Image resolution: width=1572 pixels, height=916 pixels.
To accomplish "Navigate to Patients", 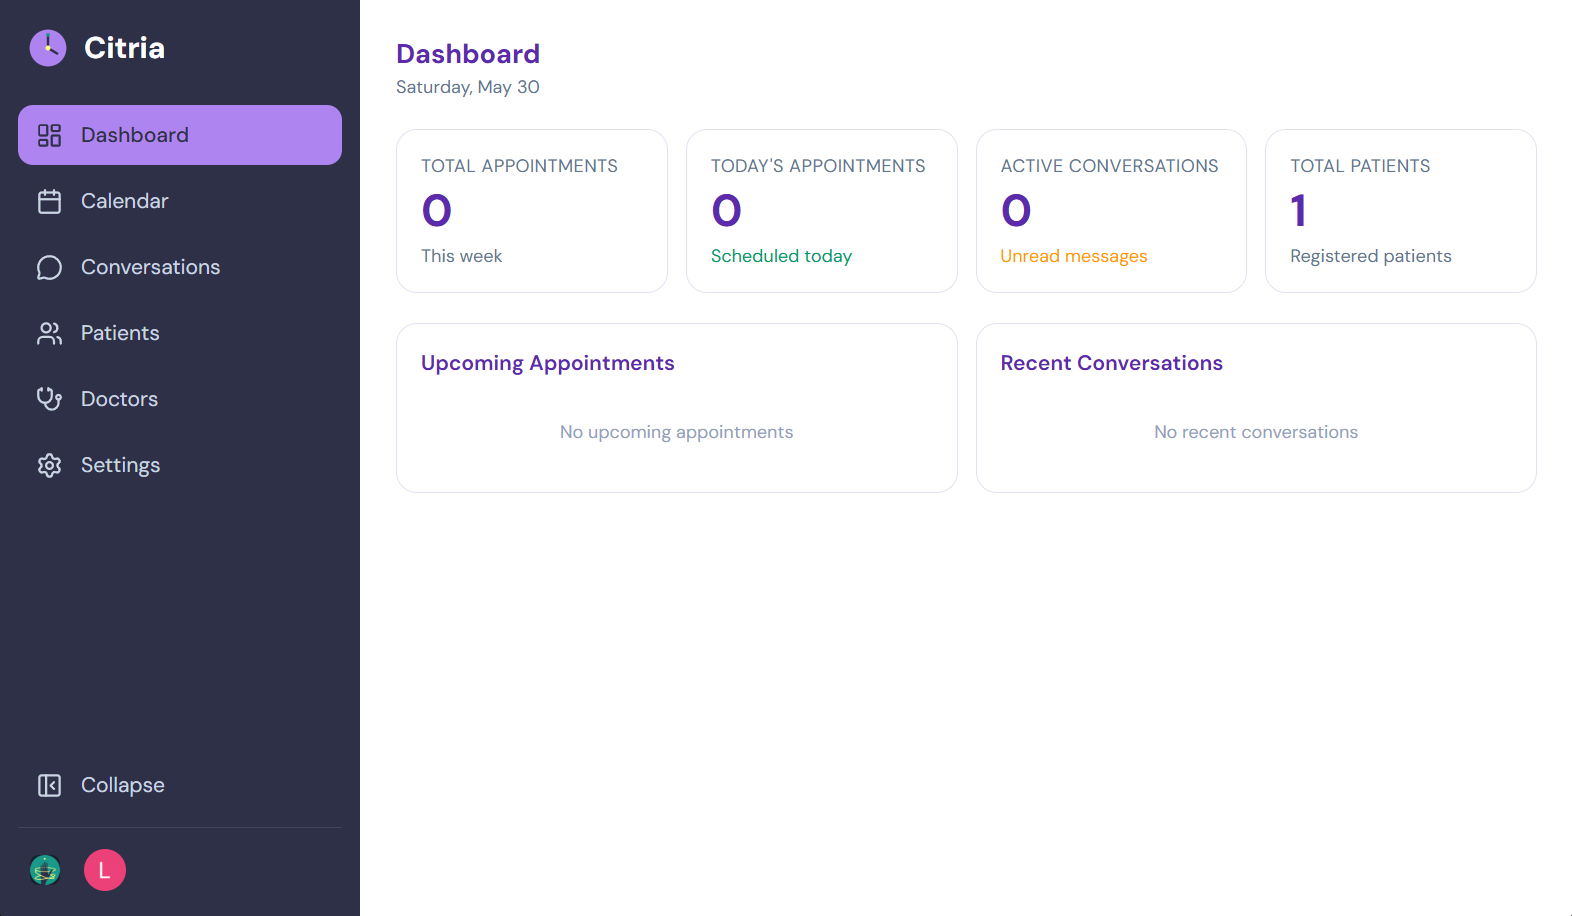I will [180, 333].
